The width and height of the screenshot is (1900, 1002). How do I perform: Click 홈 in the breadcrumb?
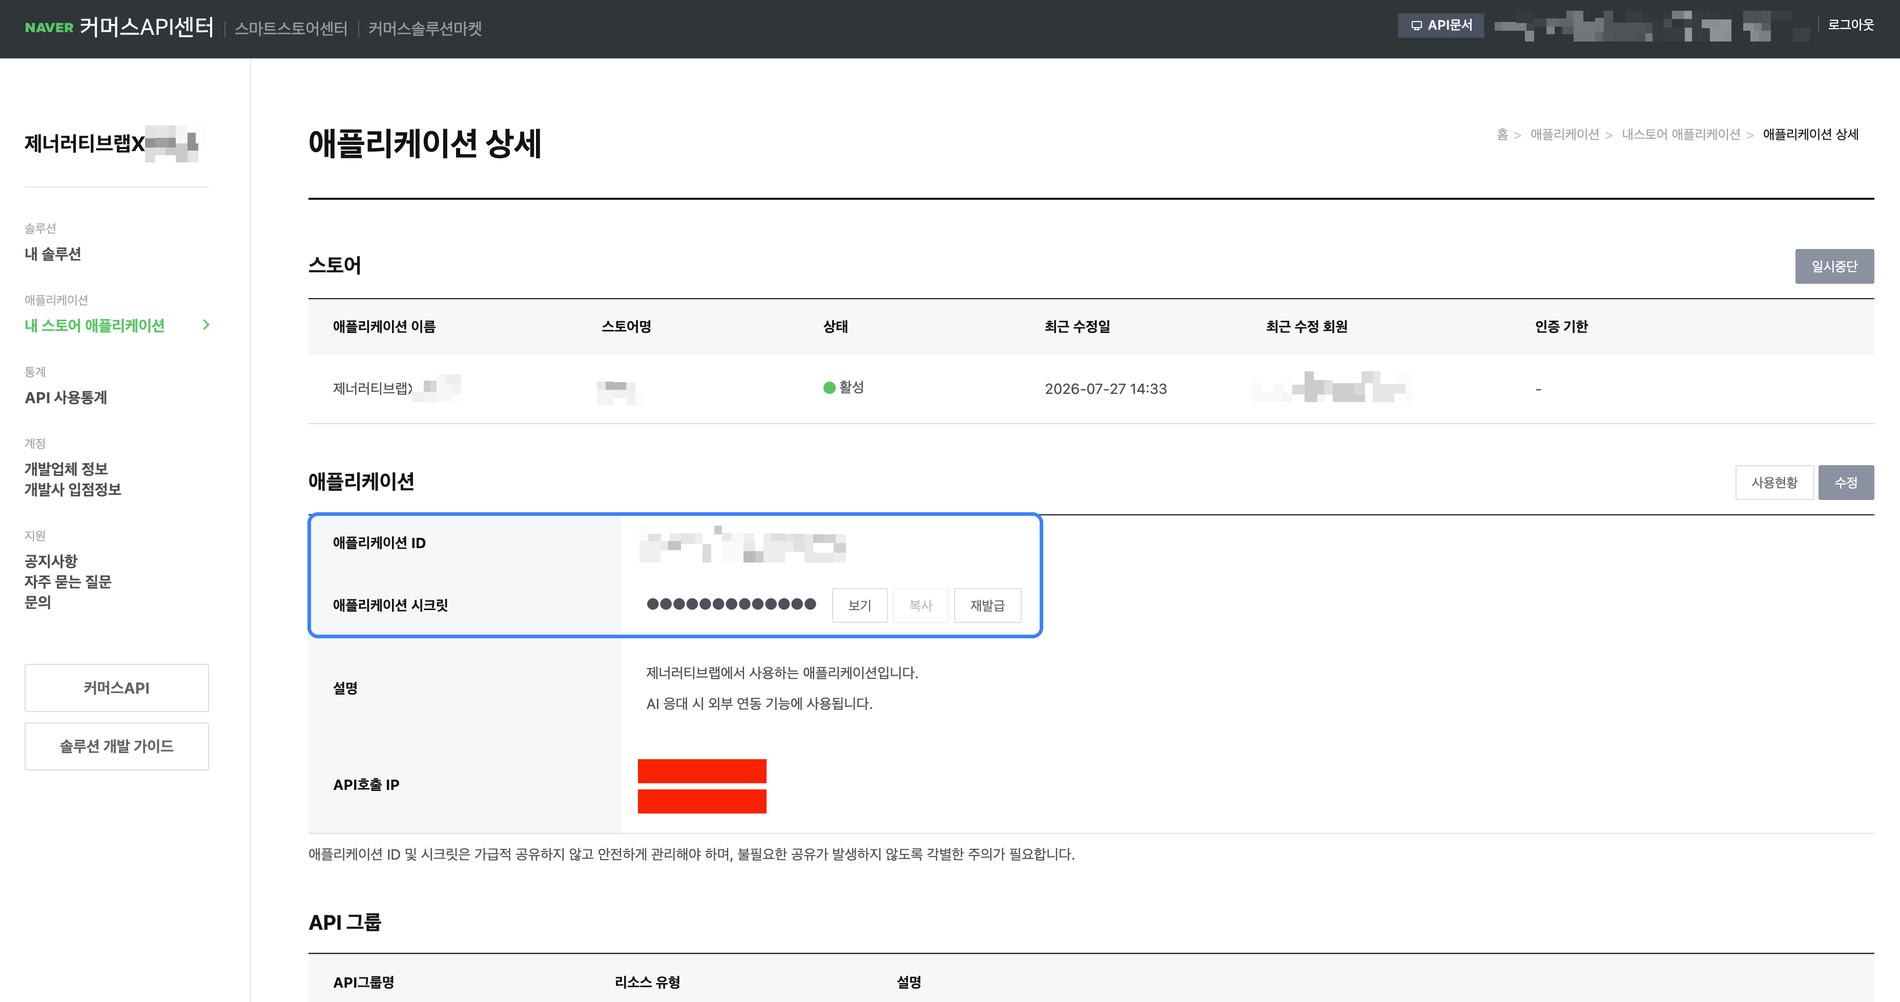tap(1502, 134)
